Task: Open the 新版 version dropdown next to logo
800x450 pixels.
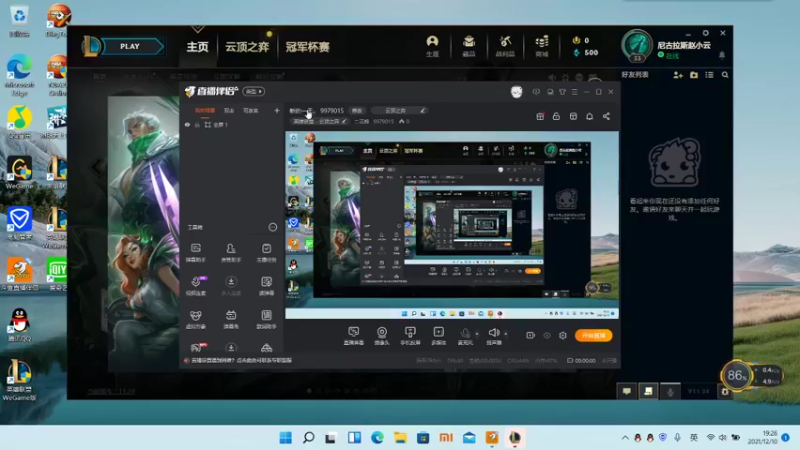Action: tap(254, 91)
